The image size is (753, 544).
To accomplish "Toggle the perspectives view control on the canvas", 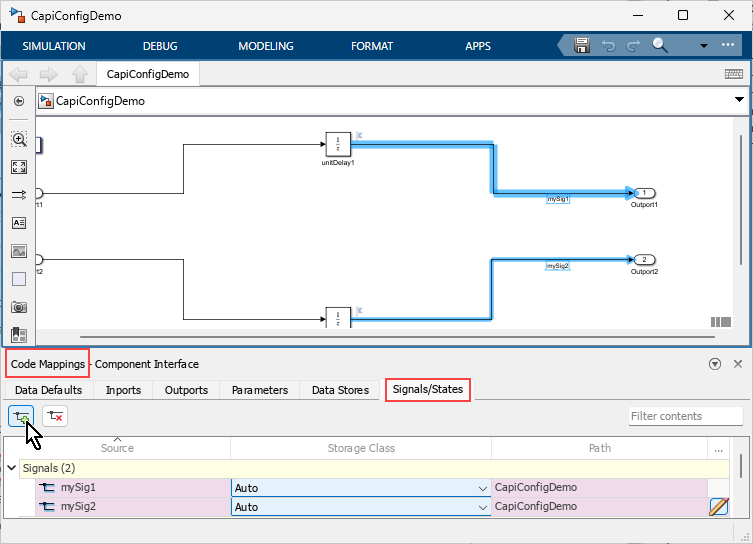I will tap(721, 322).
